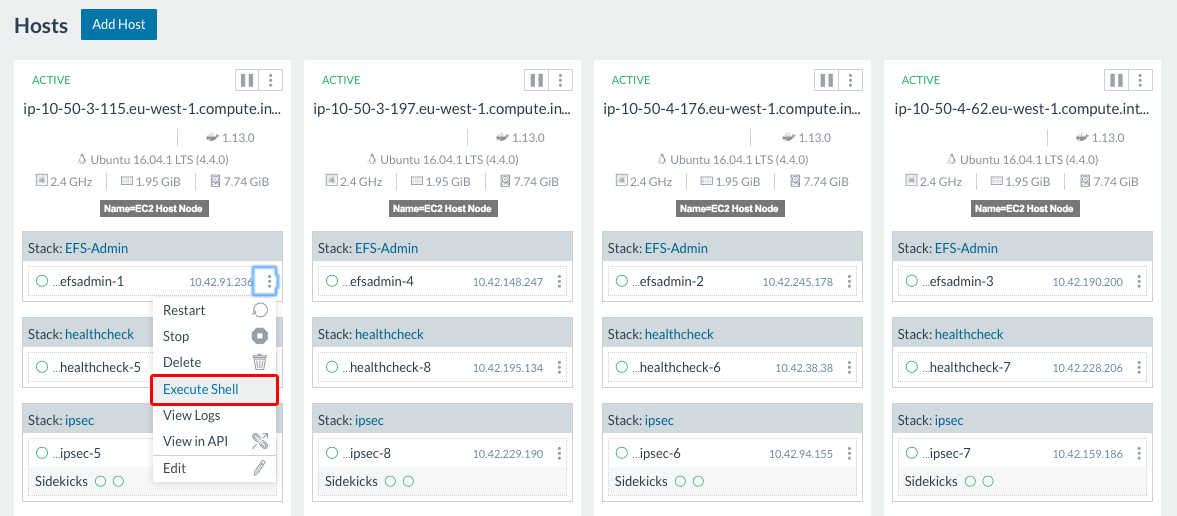Click the pencil icon beside Edit
Viewport: 1177px width, 516px height.
(x=260, y=468)
